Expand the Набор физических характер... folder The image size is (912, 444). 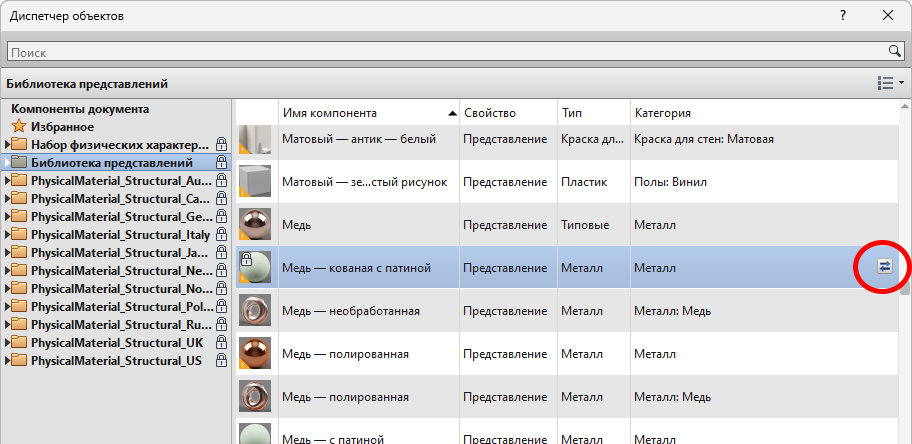pyautogui.click(x=7, y=144)
